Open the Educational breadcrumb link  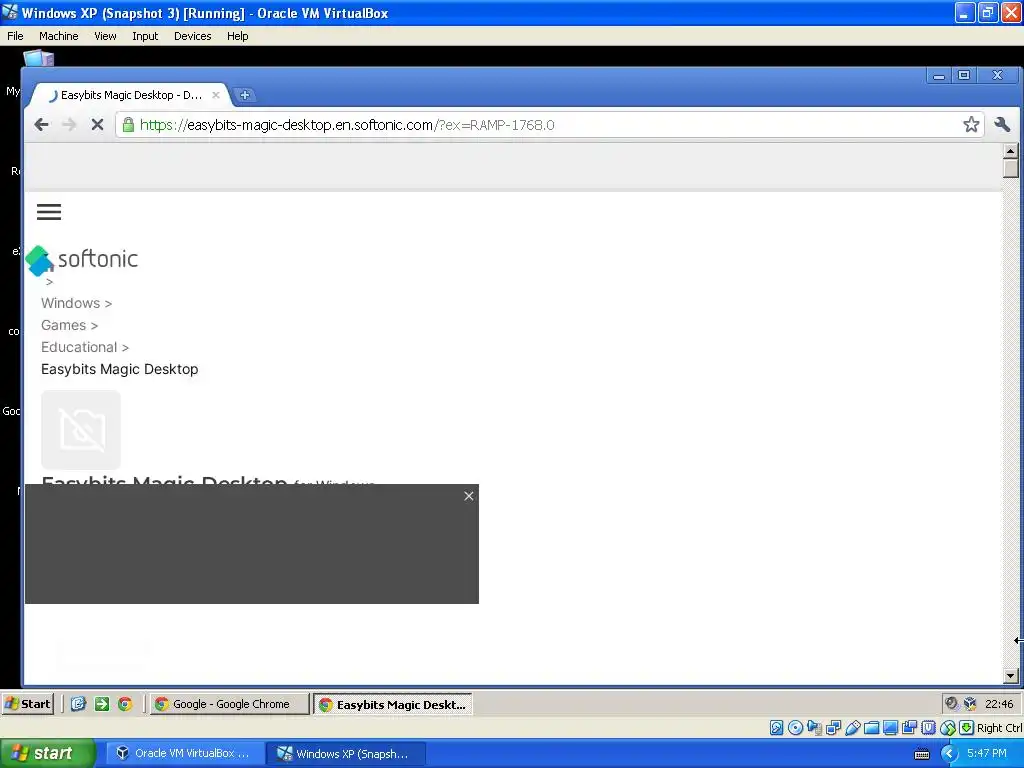point(79,347)
